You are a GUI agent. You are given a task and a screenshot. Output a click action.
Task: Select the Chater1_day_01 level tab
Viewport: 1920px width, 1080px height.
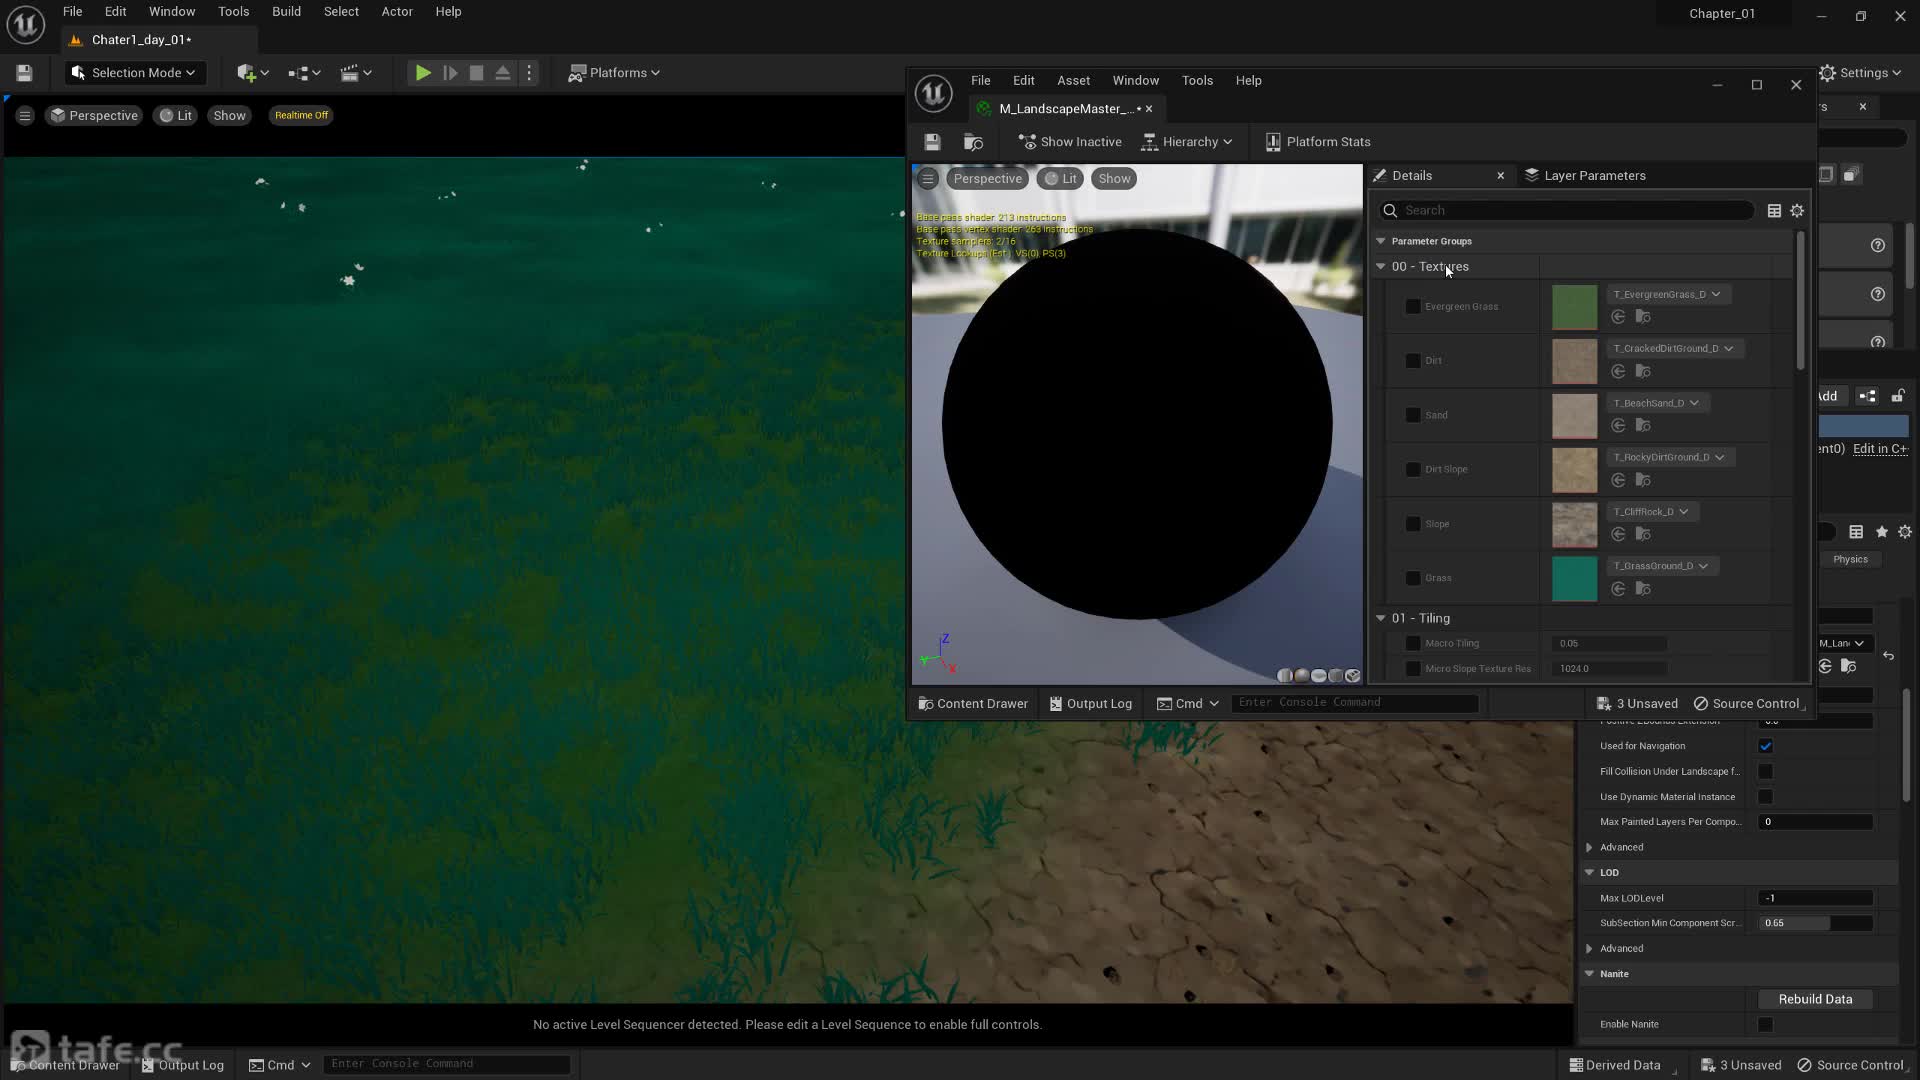(142, 40)
